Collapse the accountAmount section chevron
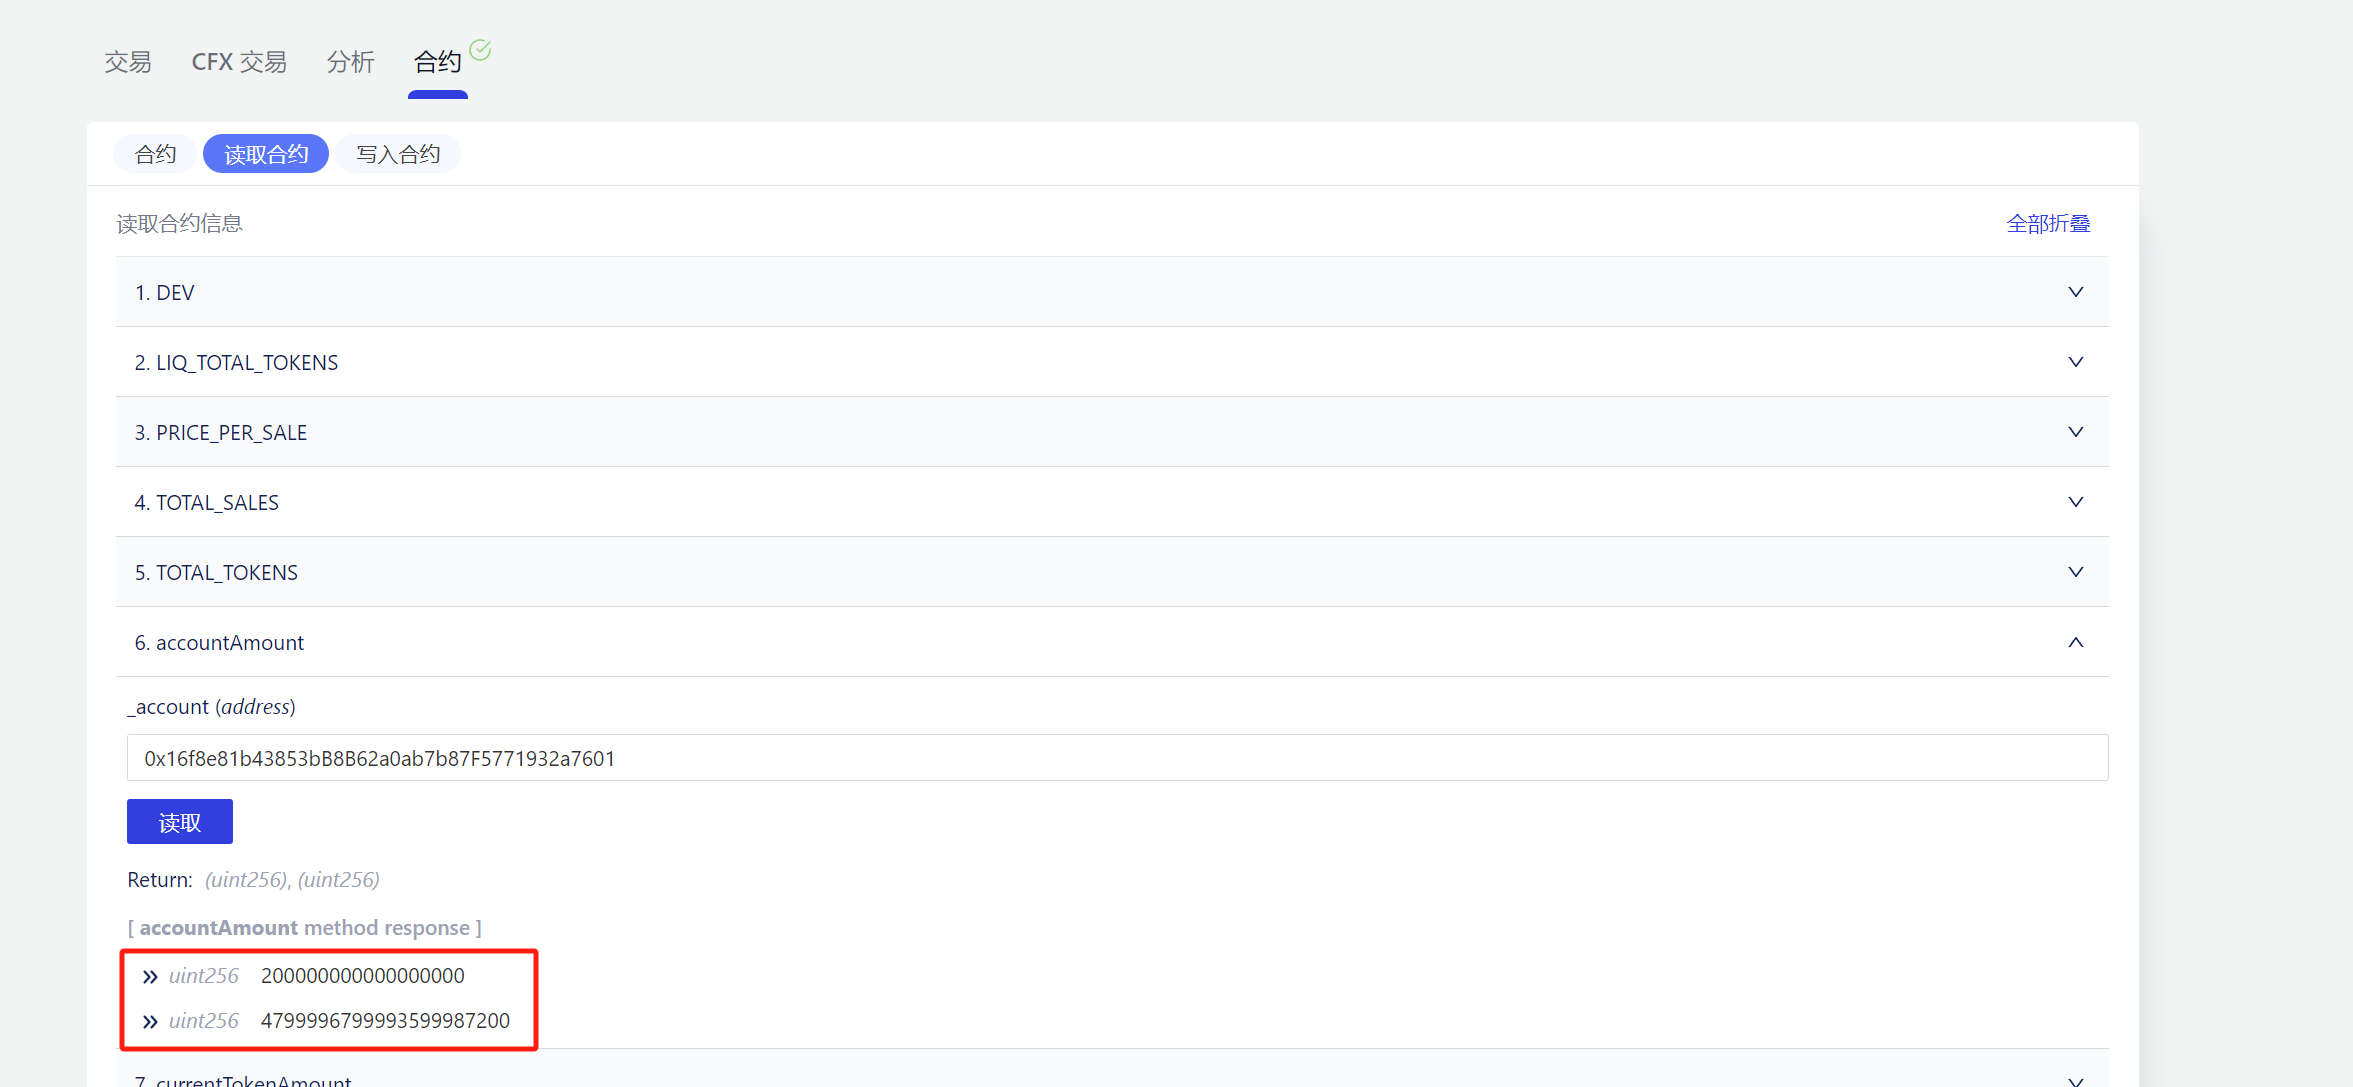Viewport: 2353px width, 1087px height. click(2076, 642)
